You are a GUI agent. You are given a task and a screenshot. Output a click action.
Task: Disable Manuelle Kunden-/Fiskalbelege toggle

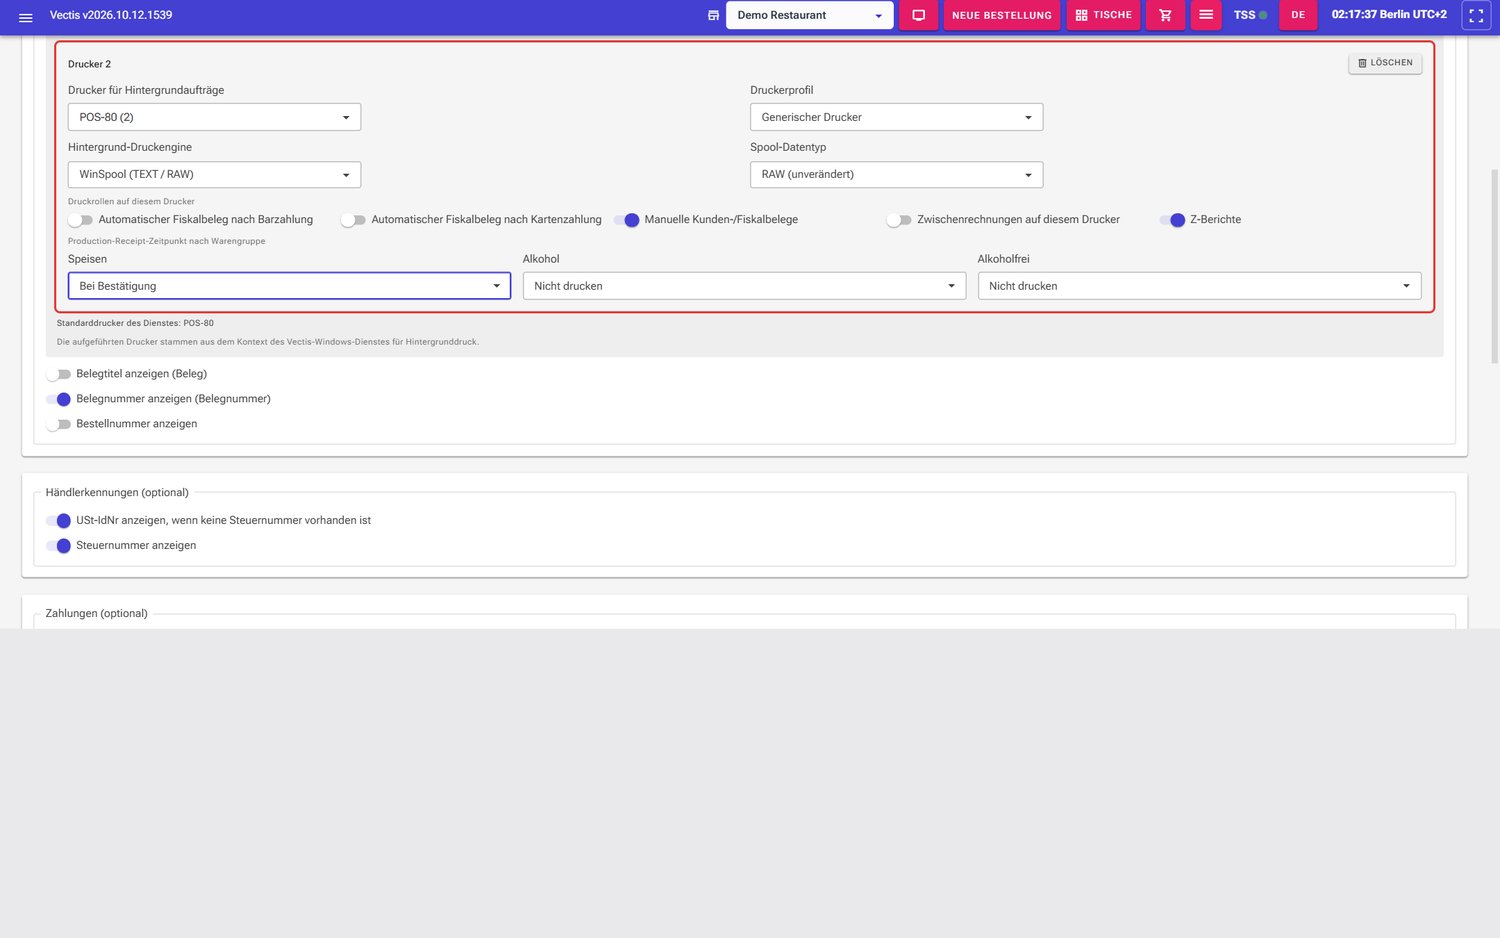[x=626, y=220]
